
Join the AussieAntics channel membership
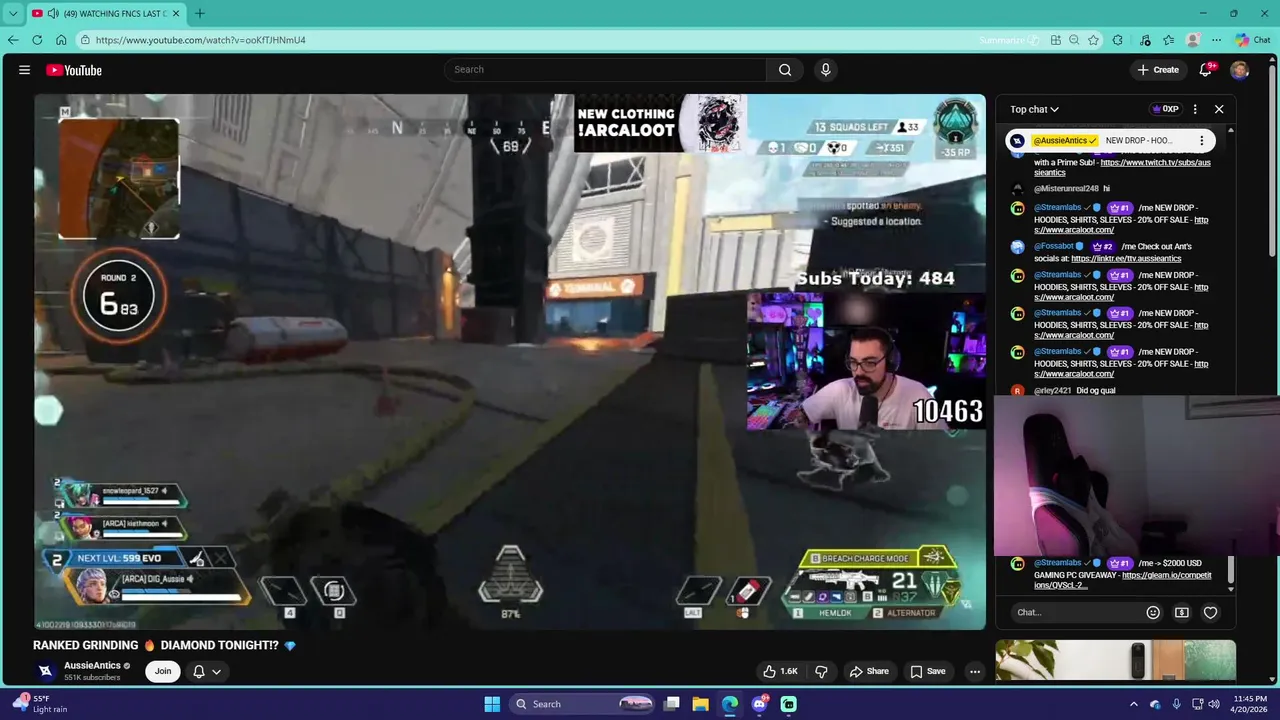point(163,671)
